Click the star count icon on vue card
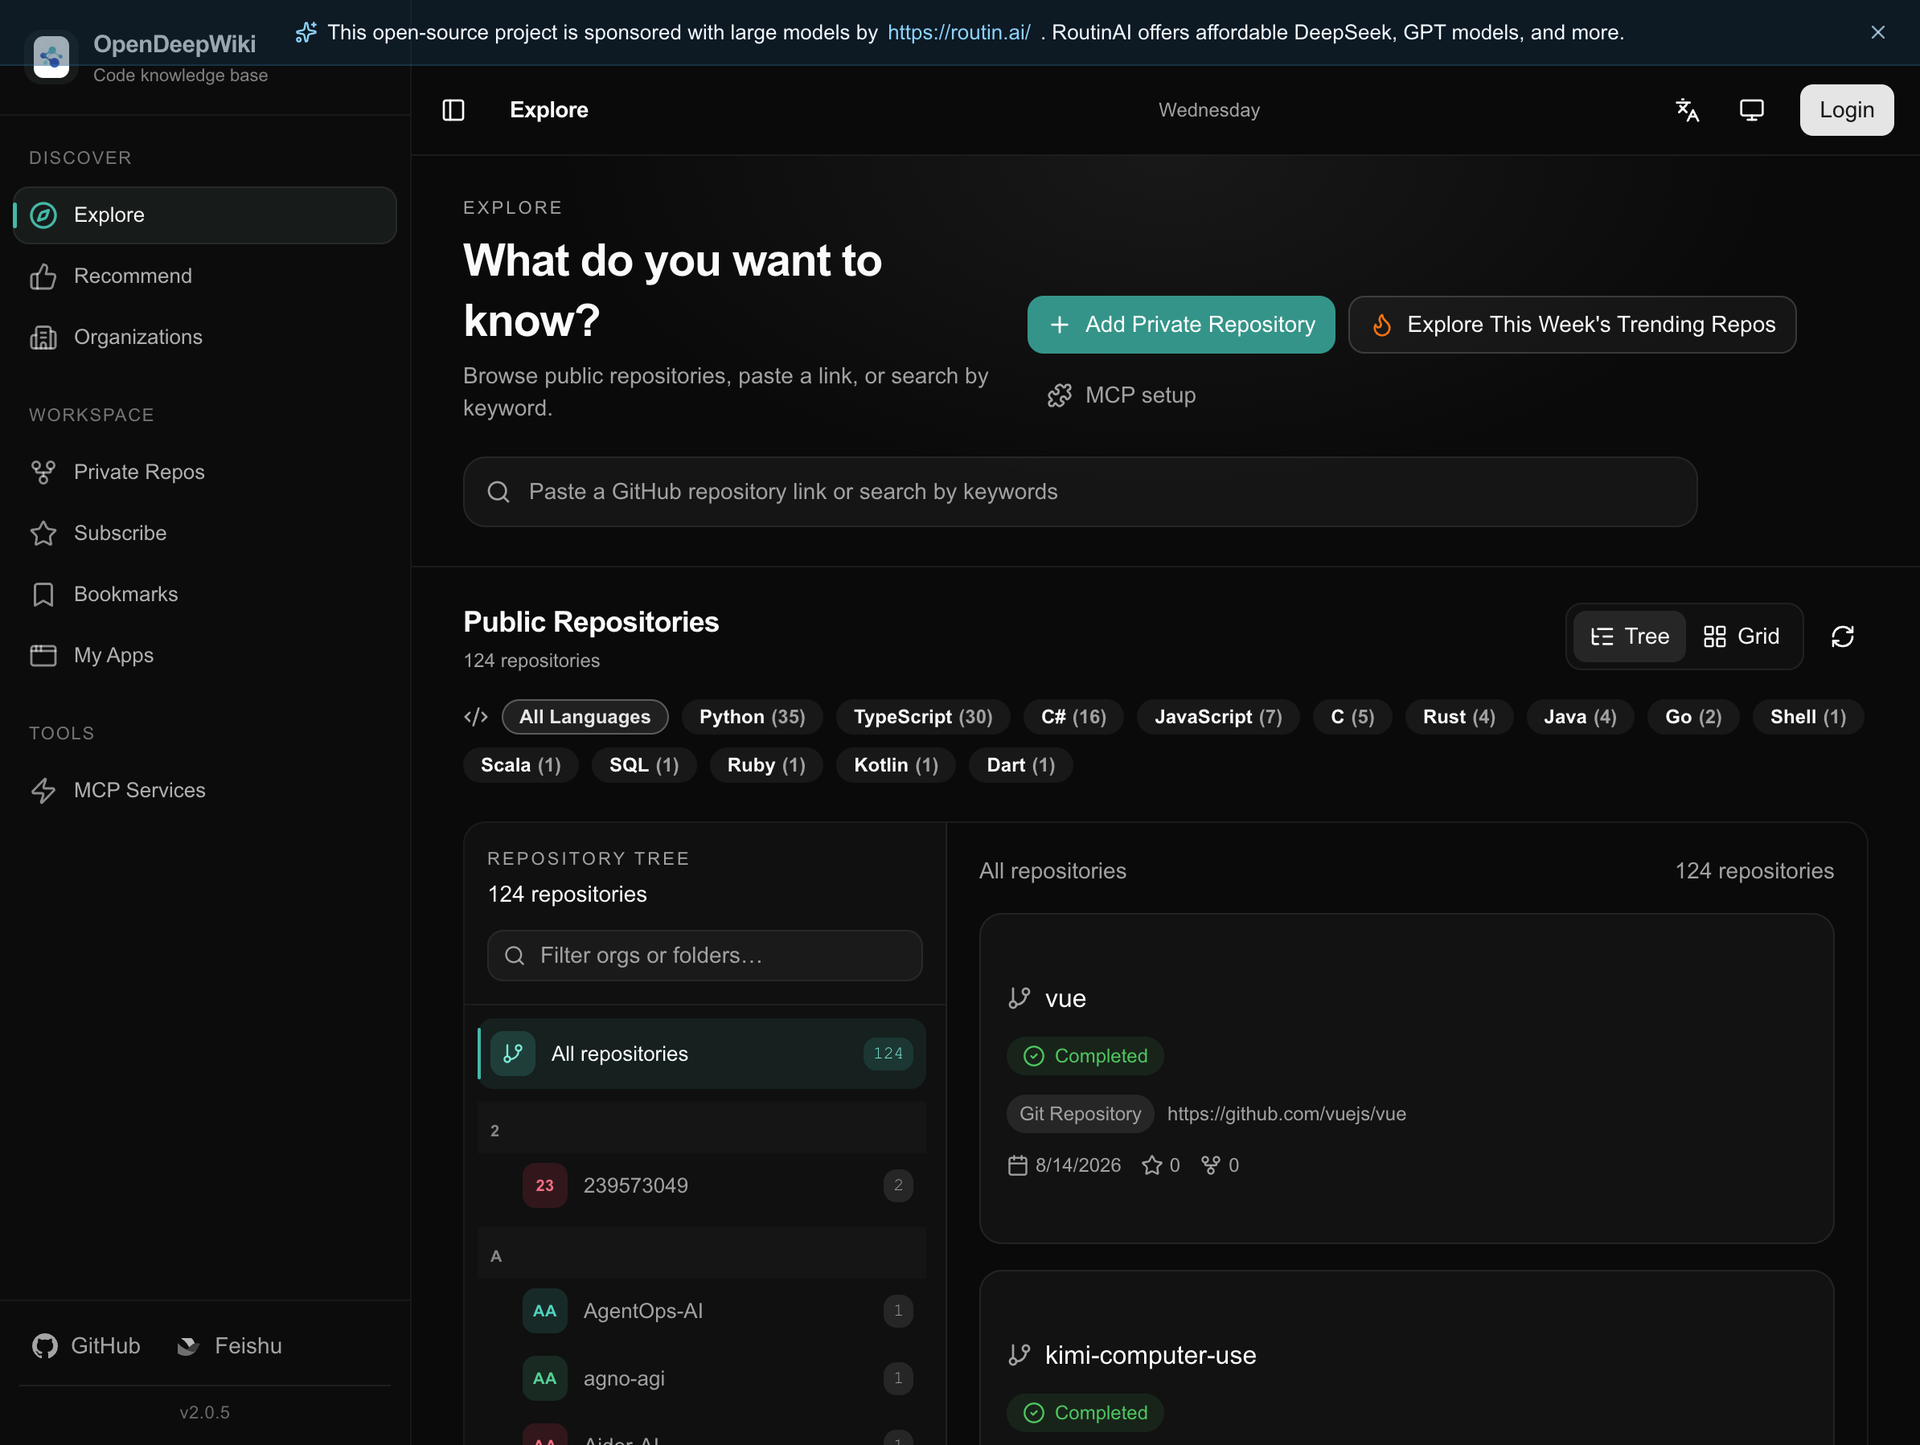The image size is (1920, 1445). click(1152, 1165)
